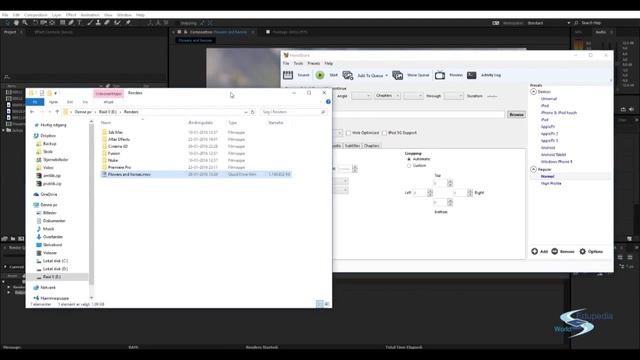The width and height of the screenshot is (640, 360).
Task: Select the Zoom tool in After Effects toolbar
Action: tap(25, 23)
